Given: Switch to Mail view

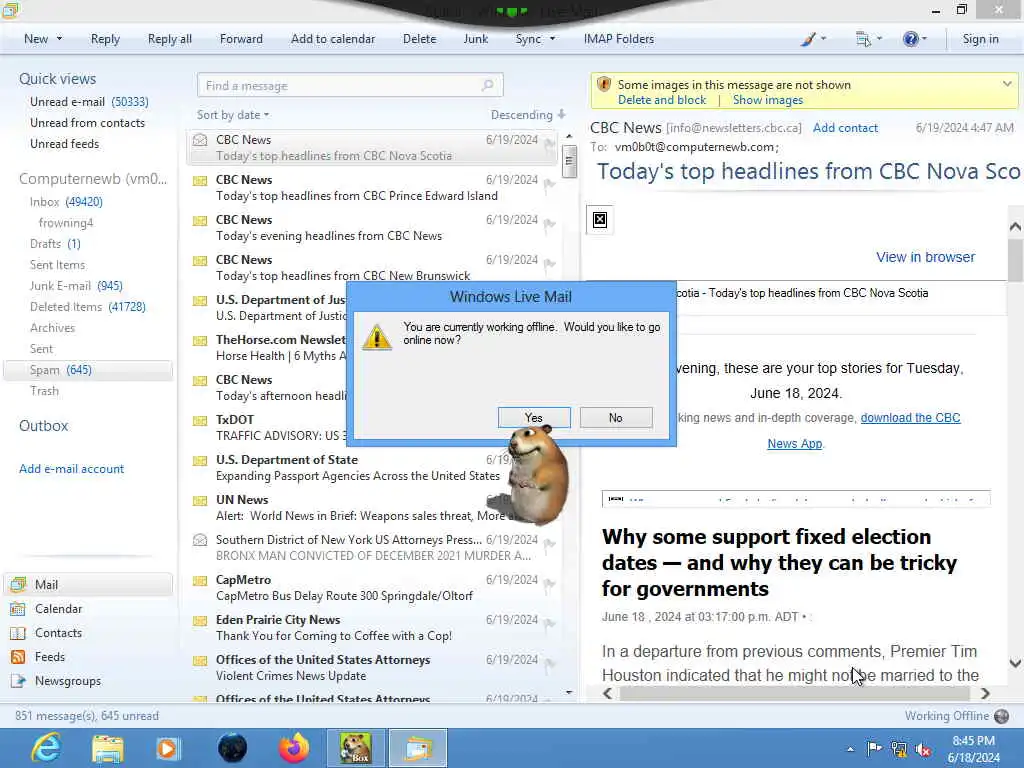Looking at the screenshot, I should pyautogui.click(x=88, y=584).
